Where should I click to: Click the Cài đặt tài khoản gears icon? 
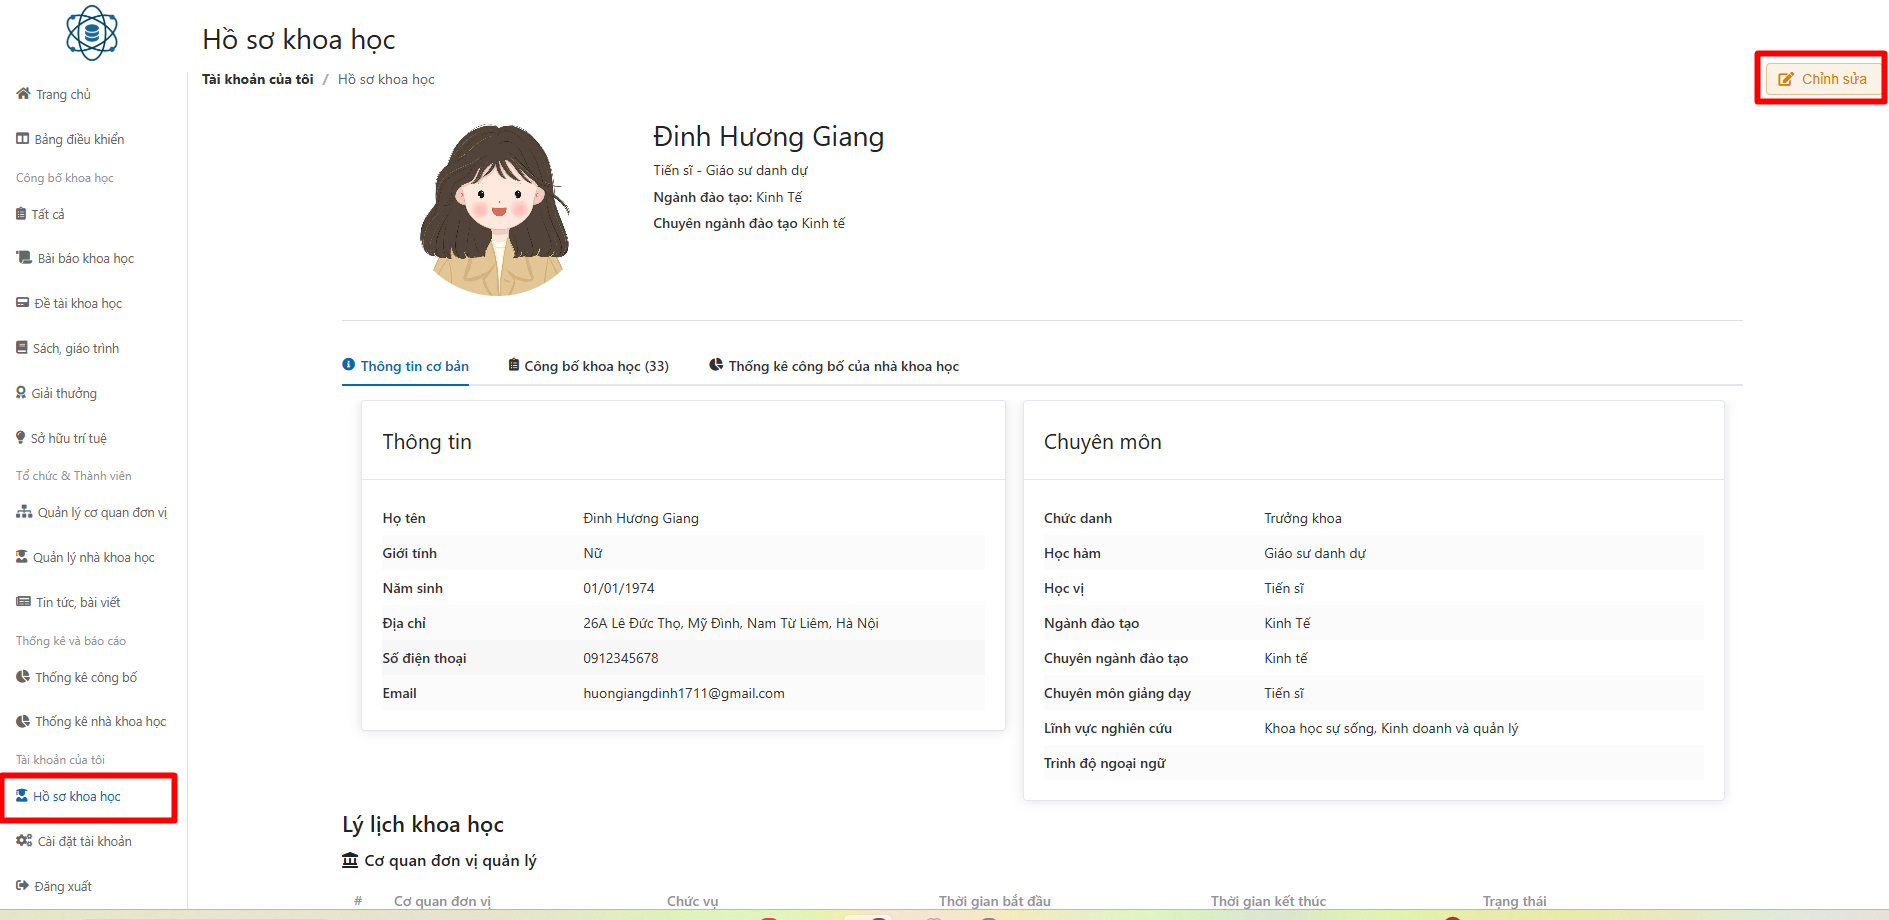24,841
